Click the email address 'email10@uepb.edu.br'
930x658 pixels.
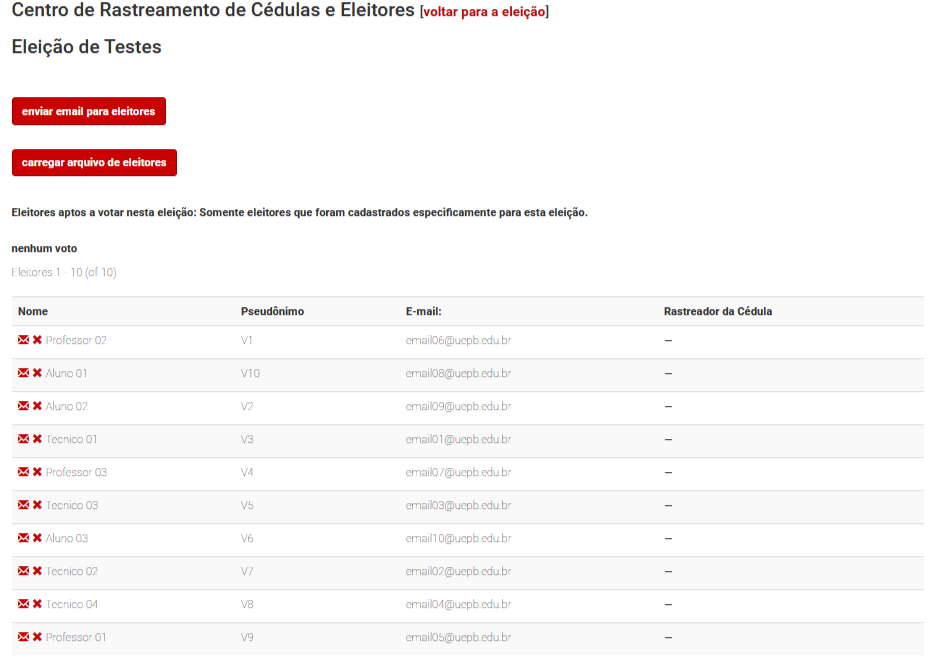click(x=457, y=538)
